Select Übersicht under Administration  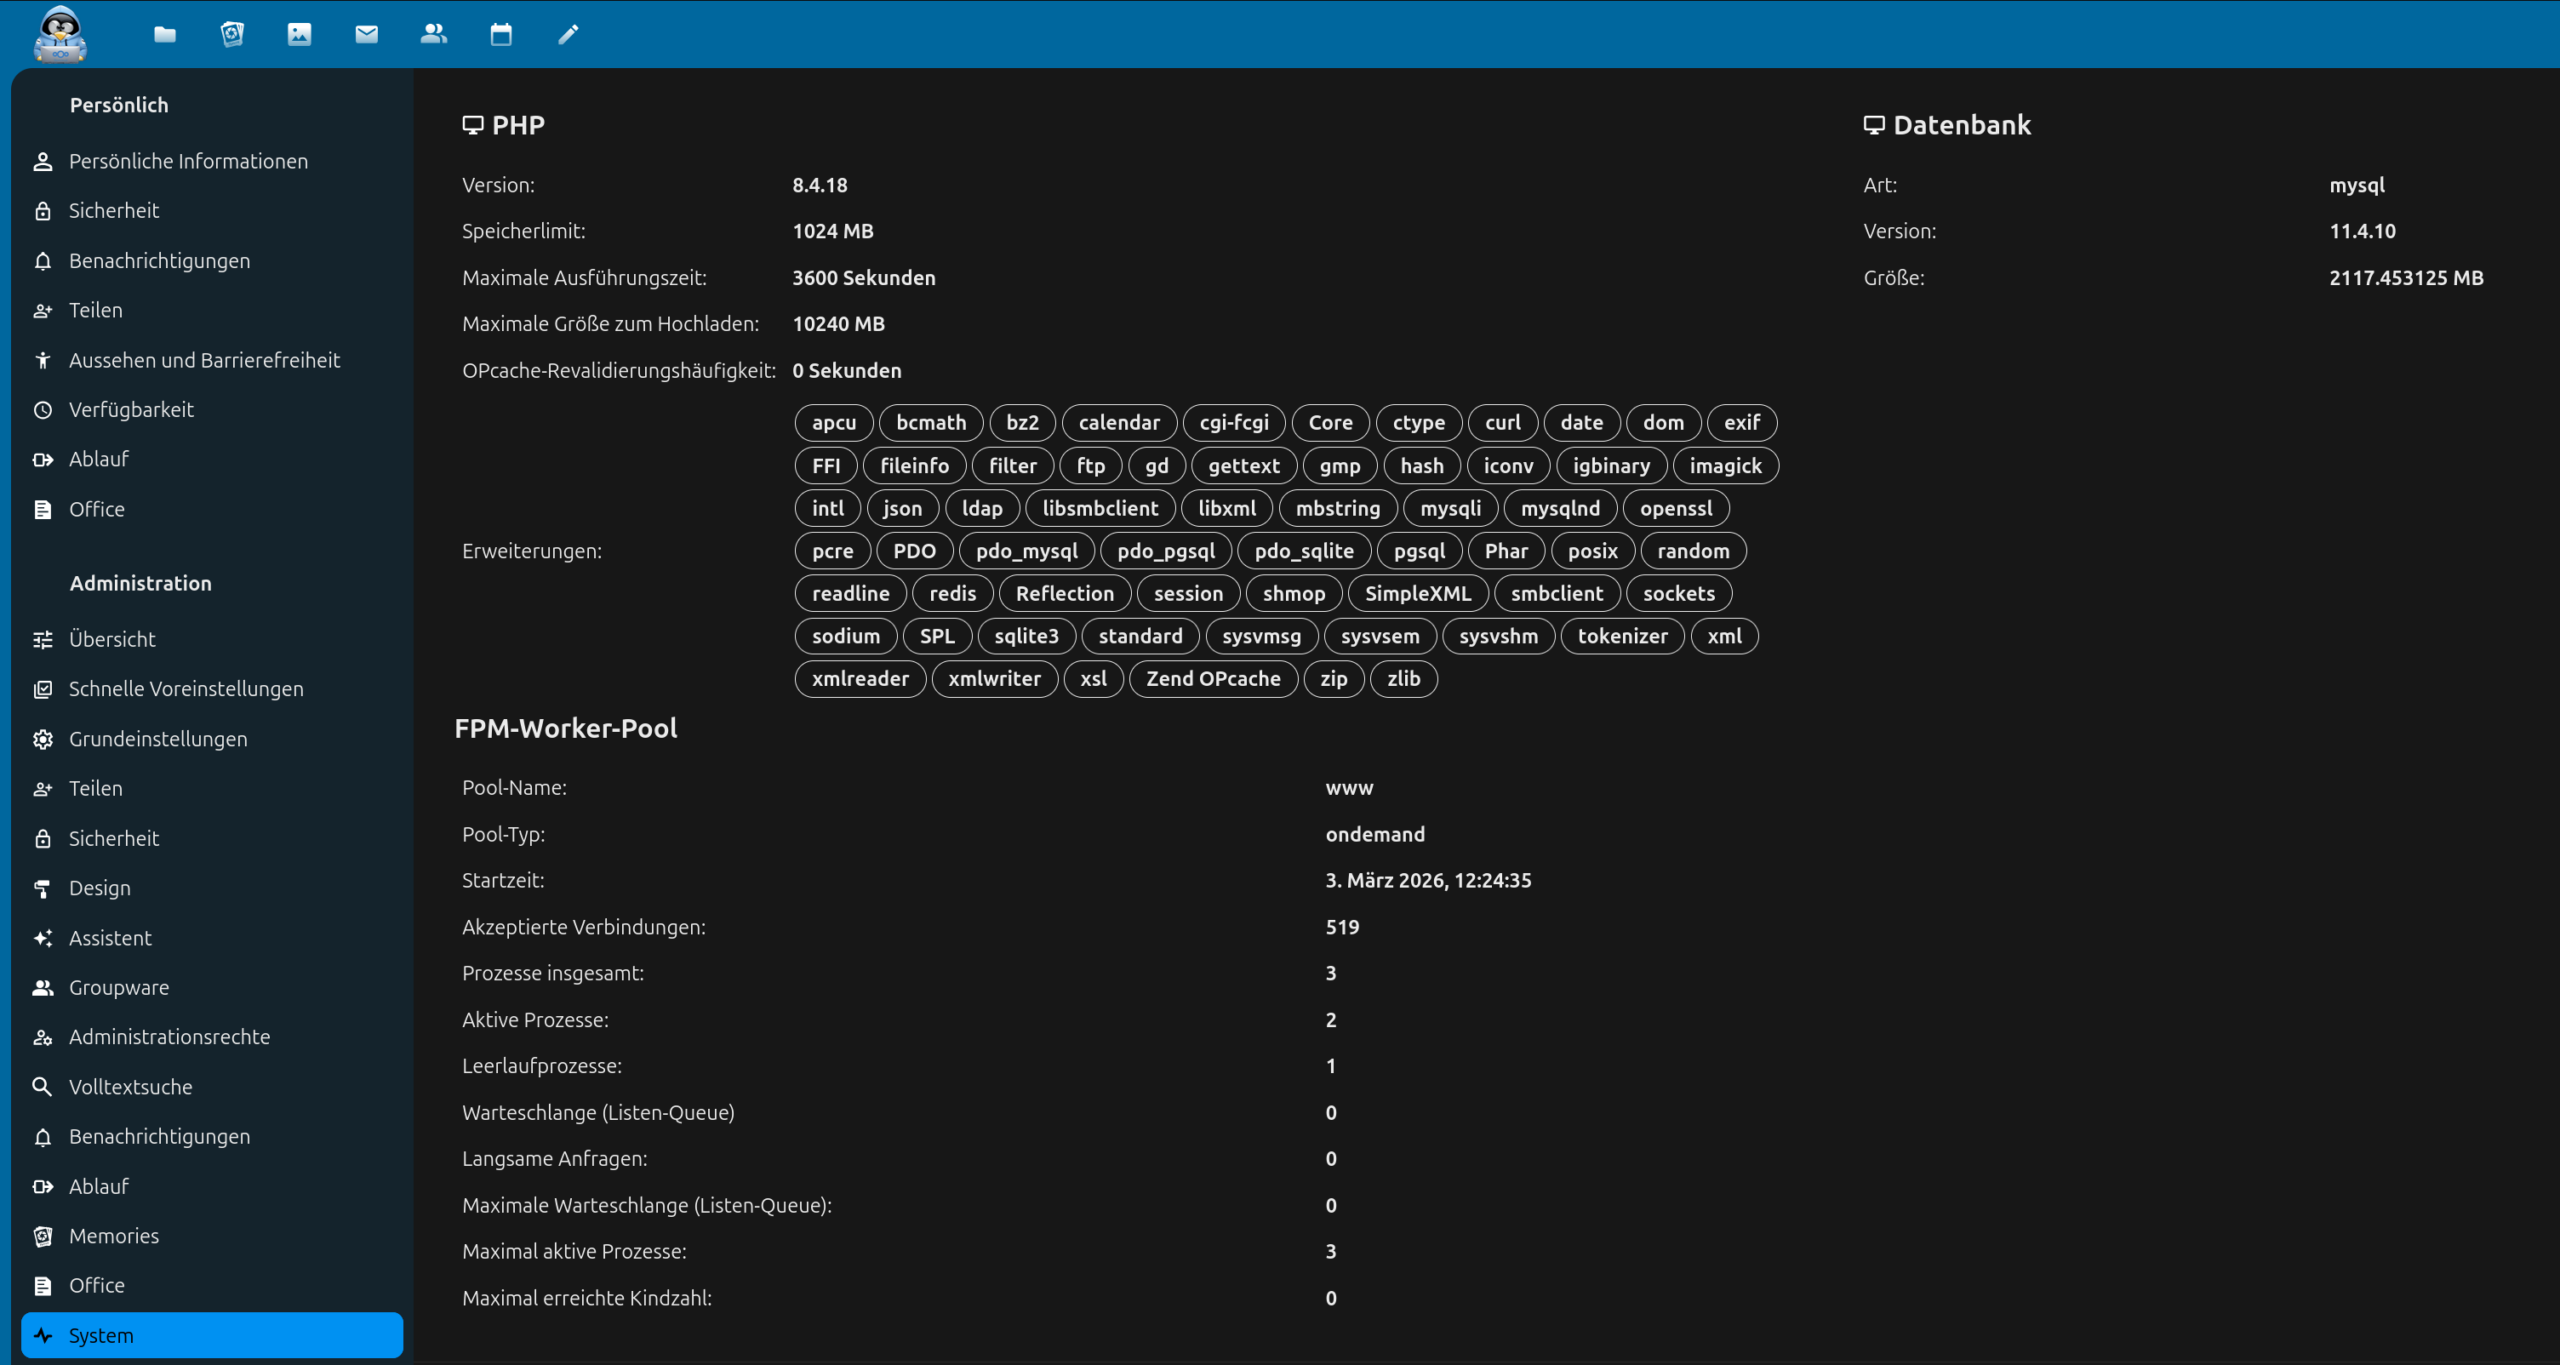[x=112, y=639]
